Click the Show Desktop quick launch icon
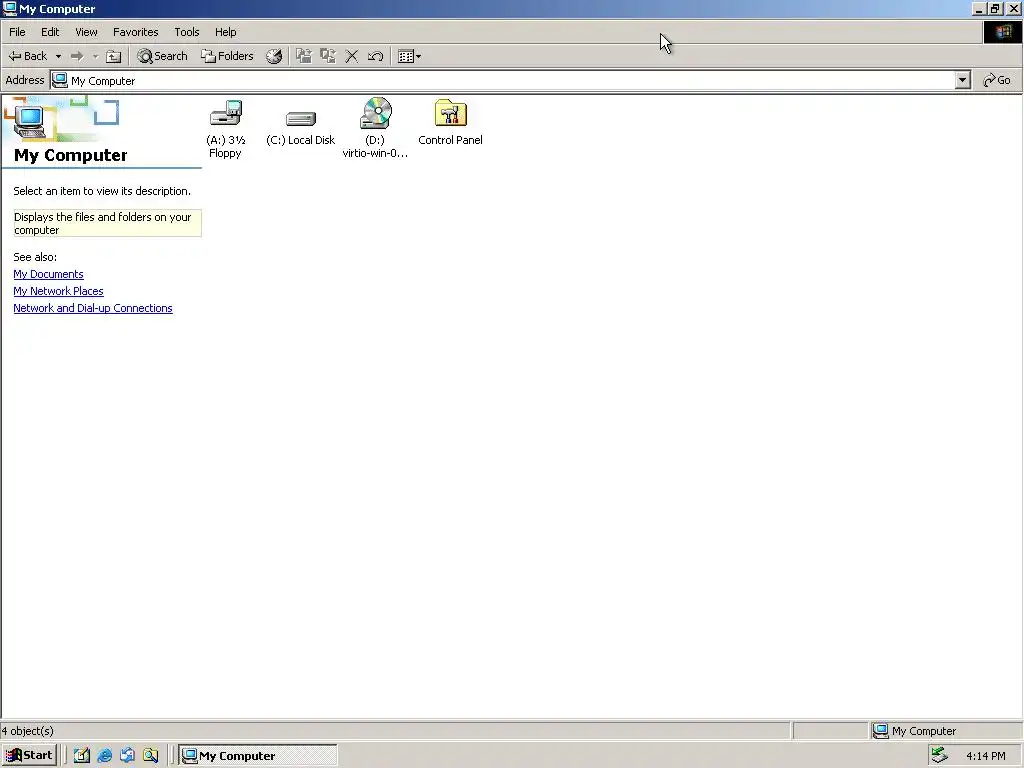The image size is (1024, 768). [82, 756]
